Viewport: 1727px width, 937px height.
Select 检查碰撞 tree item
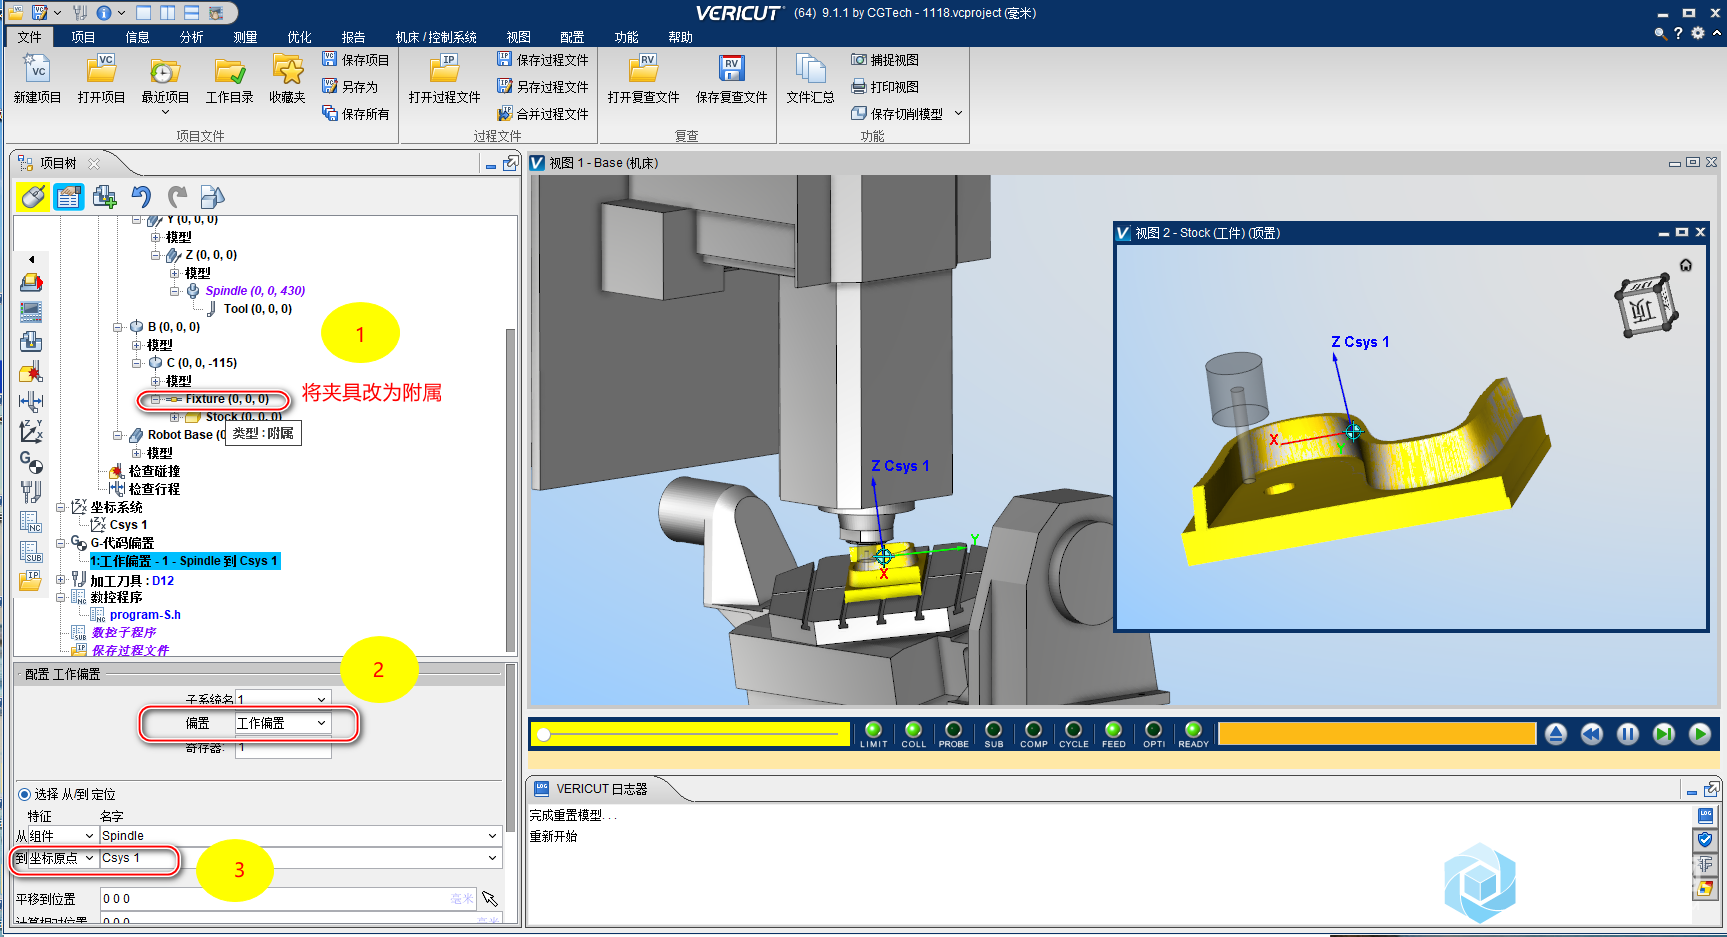[154, 471]
